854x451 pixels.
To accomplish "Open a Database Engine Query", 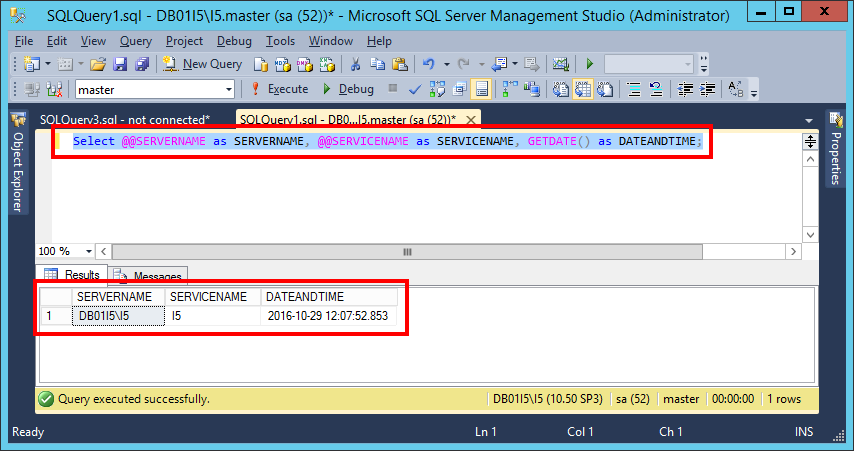I will click(261, 64).
